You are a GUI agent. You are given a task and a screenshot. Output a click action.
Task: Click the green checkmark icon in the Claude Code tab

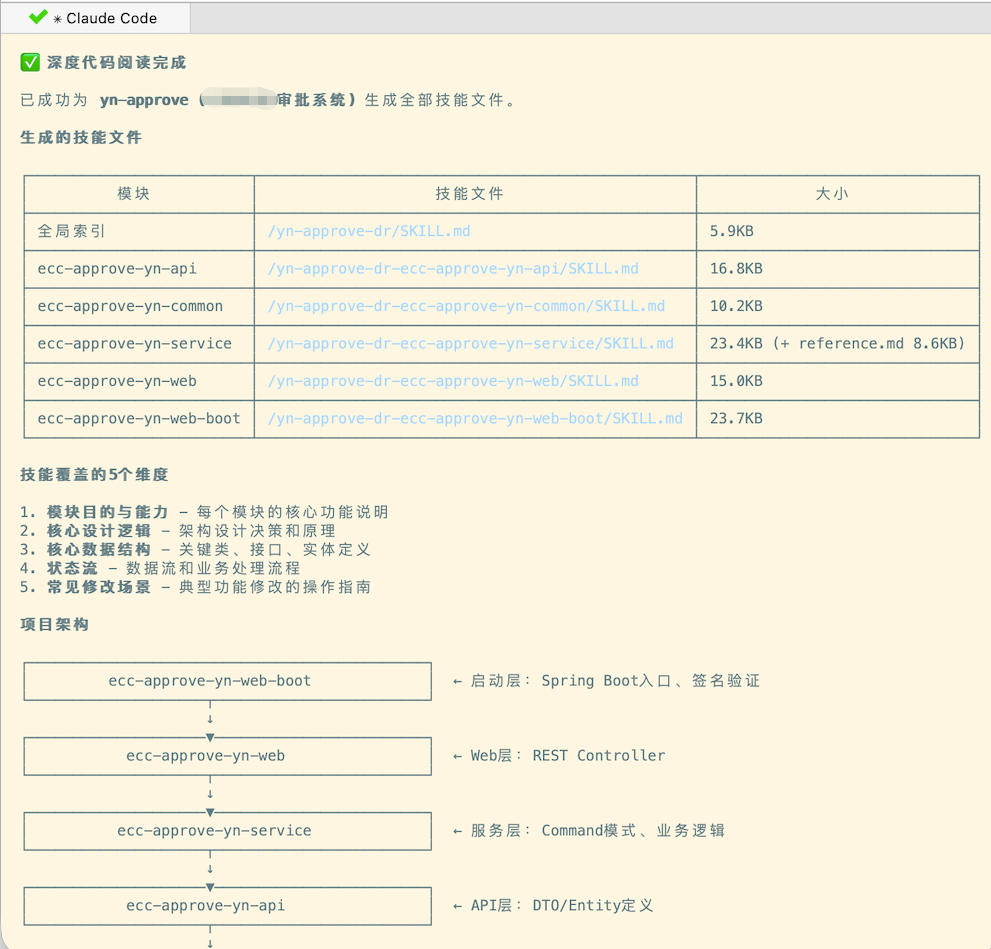(x=38, y=17)
